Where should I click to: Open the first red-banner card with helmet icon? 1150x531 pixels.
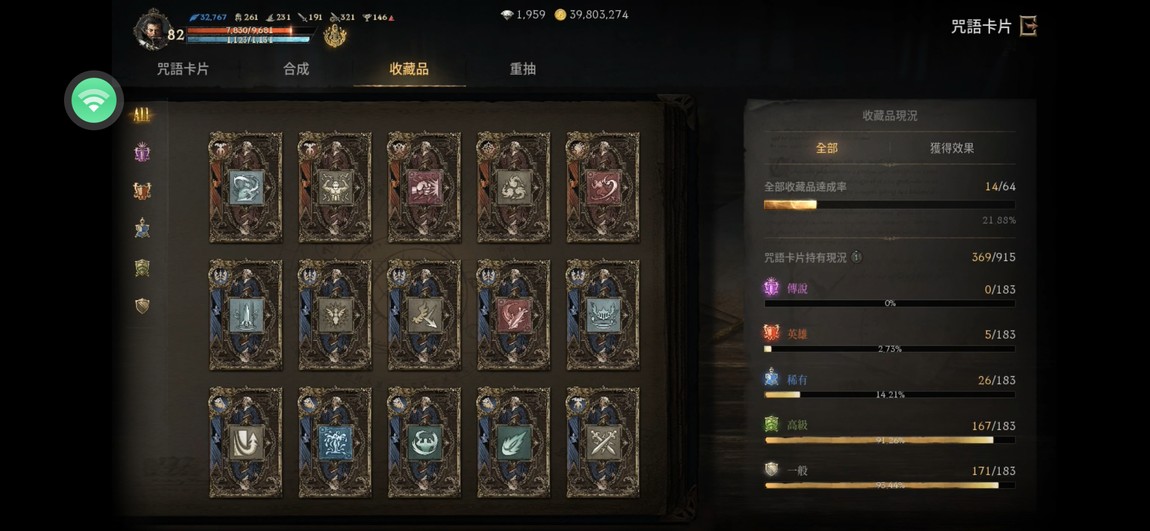pyautogui.click(x=246, y=187)
